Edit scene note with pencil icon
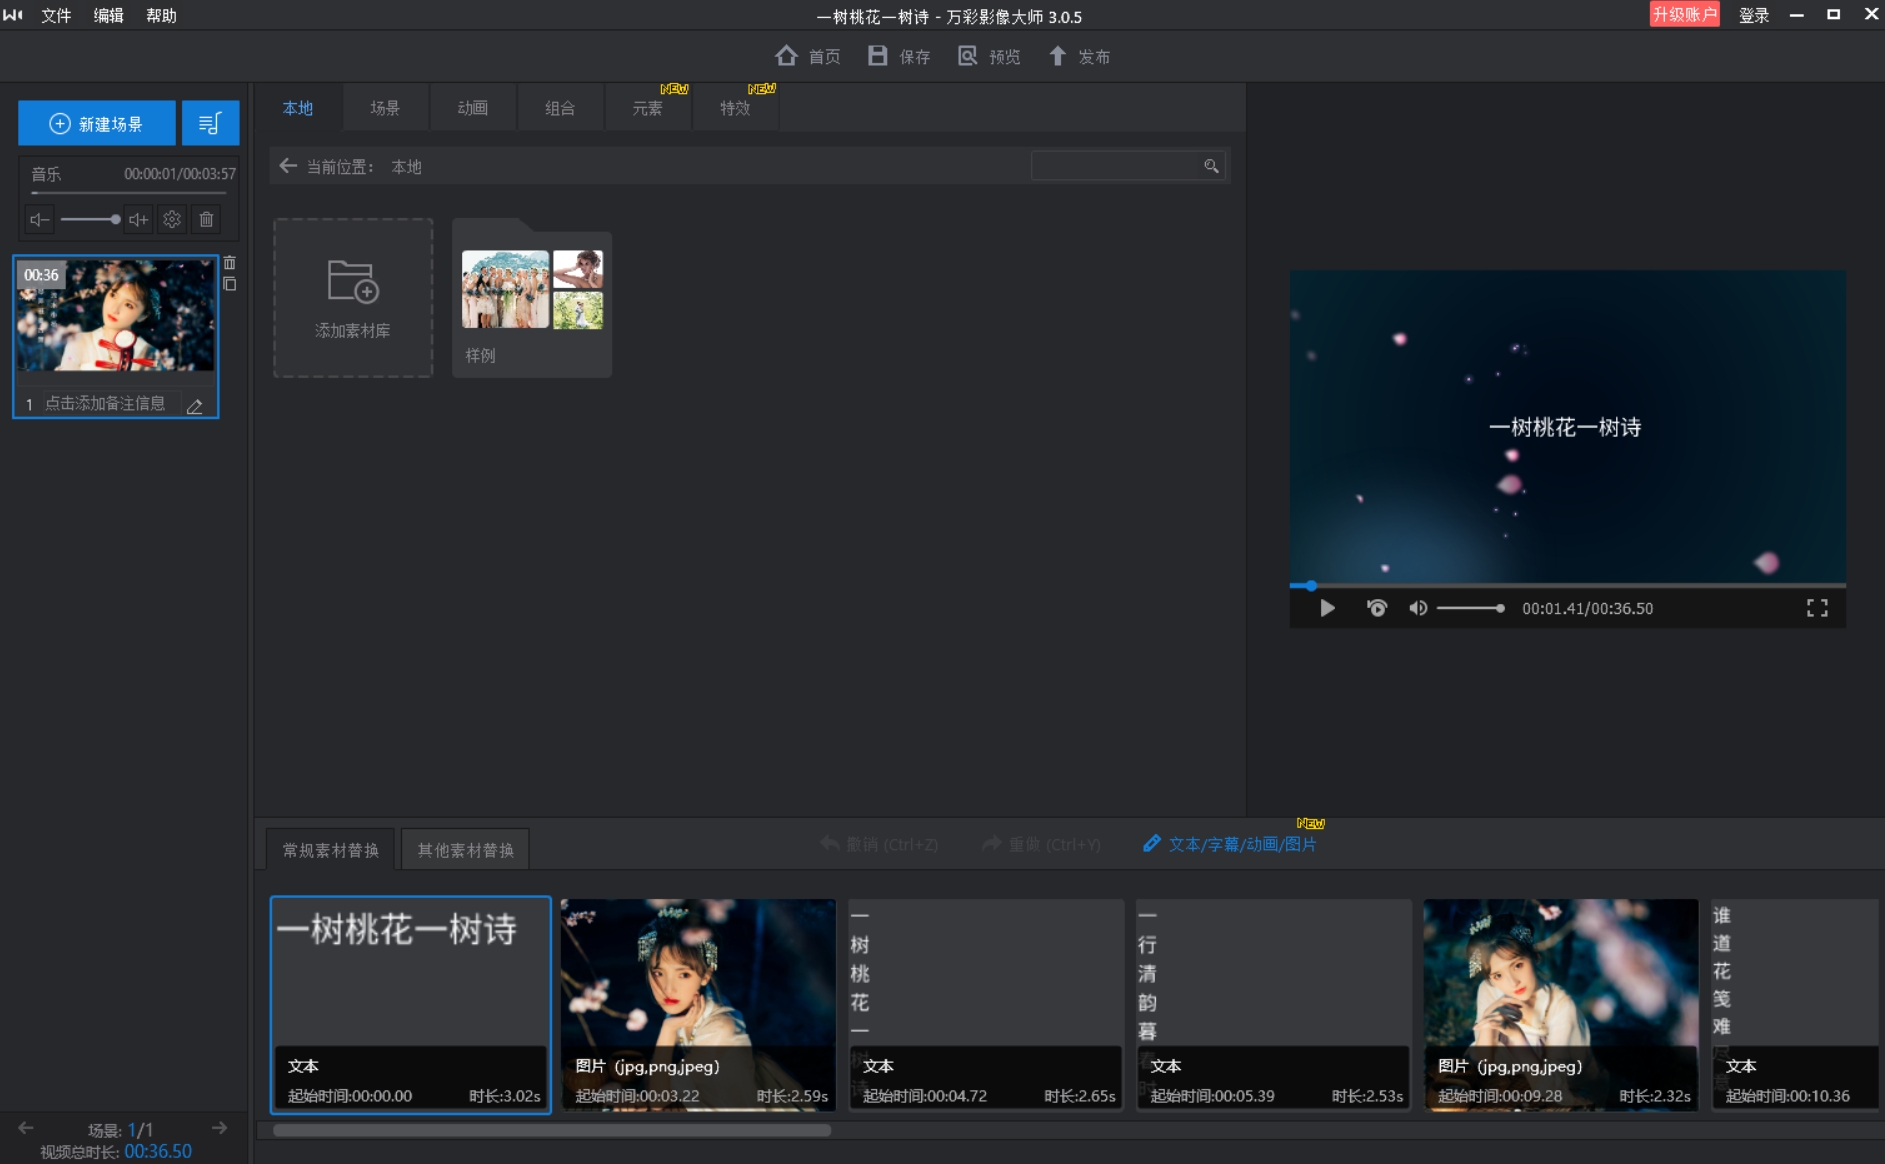Viewport: 1885px width, 1164px height. 195,405
